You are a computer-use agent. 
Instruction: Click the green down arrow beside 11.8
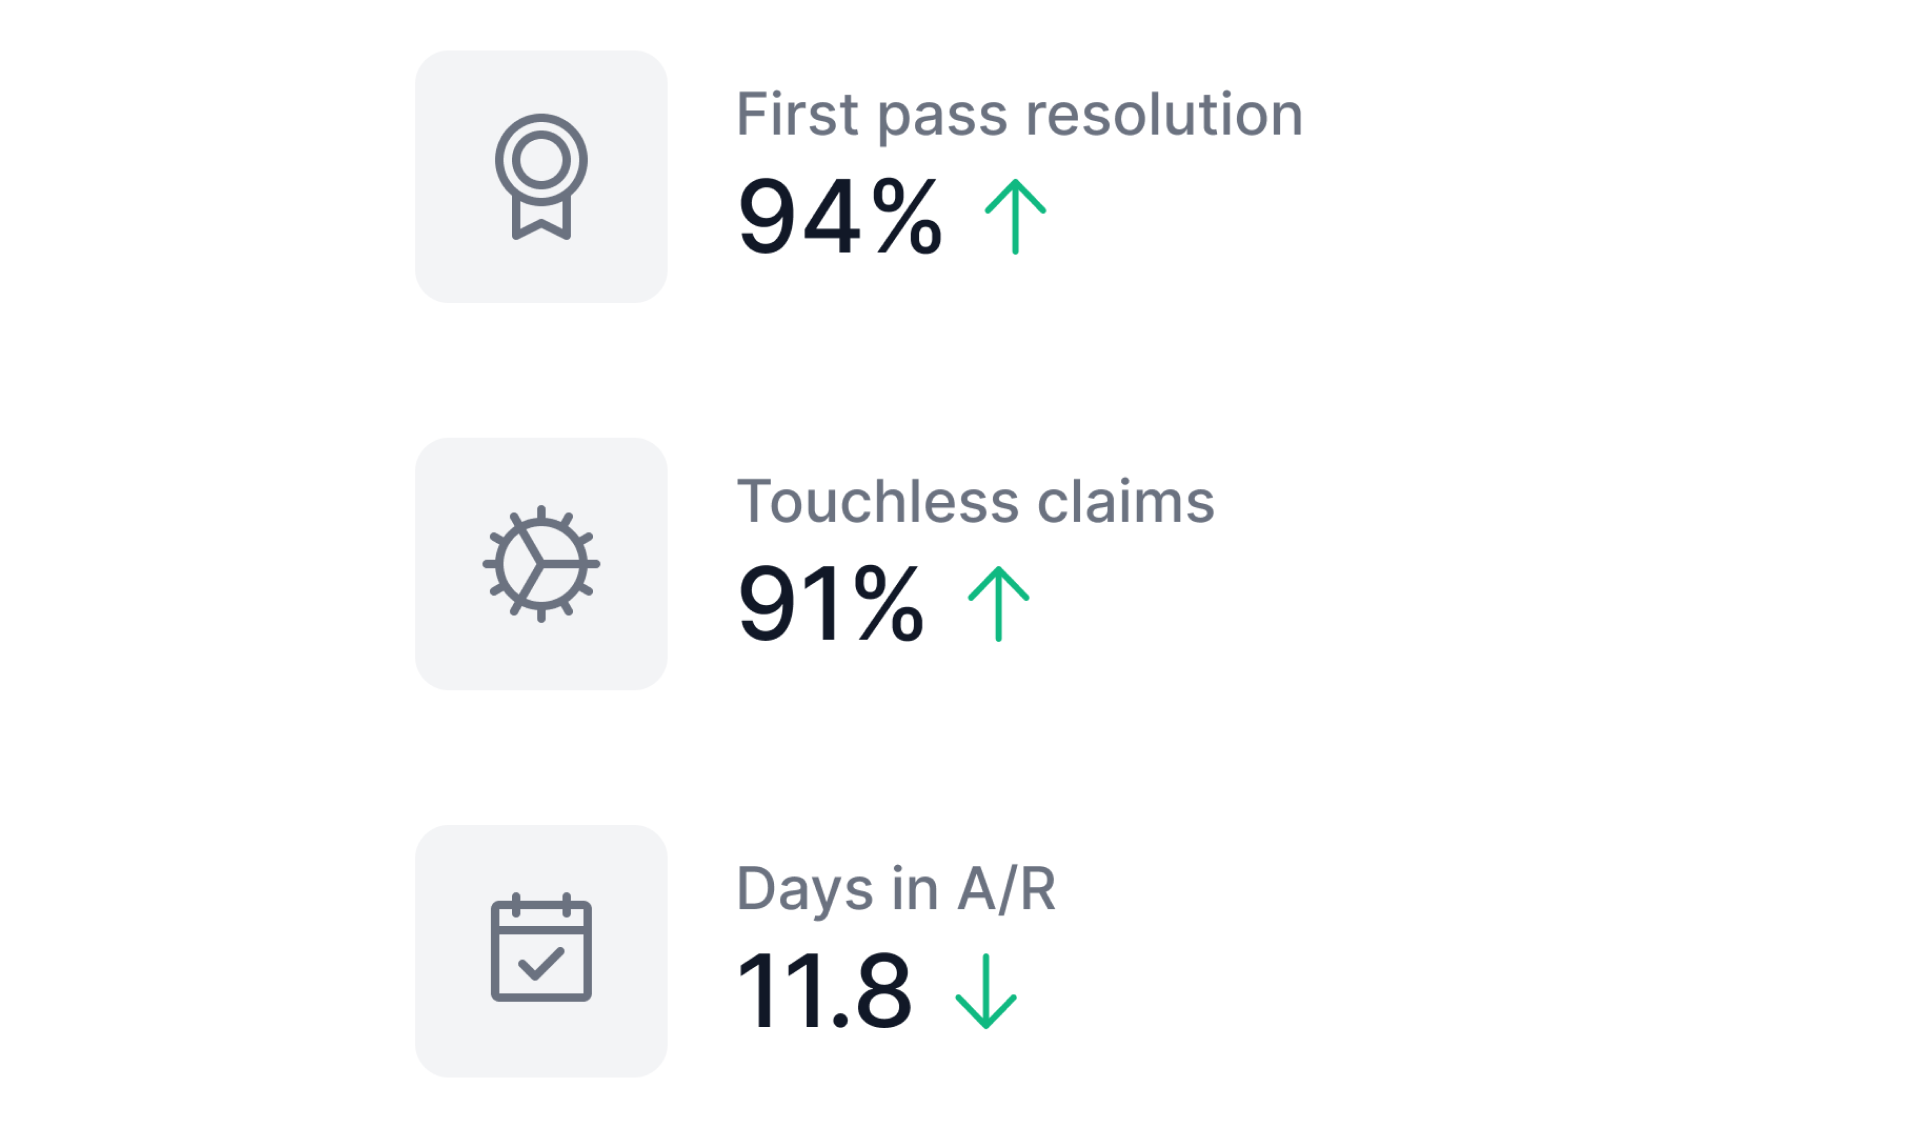point(986,990)
